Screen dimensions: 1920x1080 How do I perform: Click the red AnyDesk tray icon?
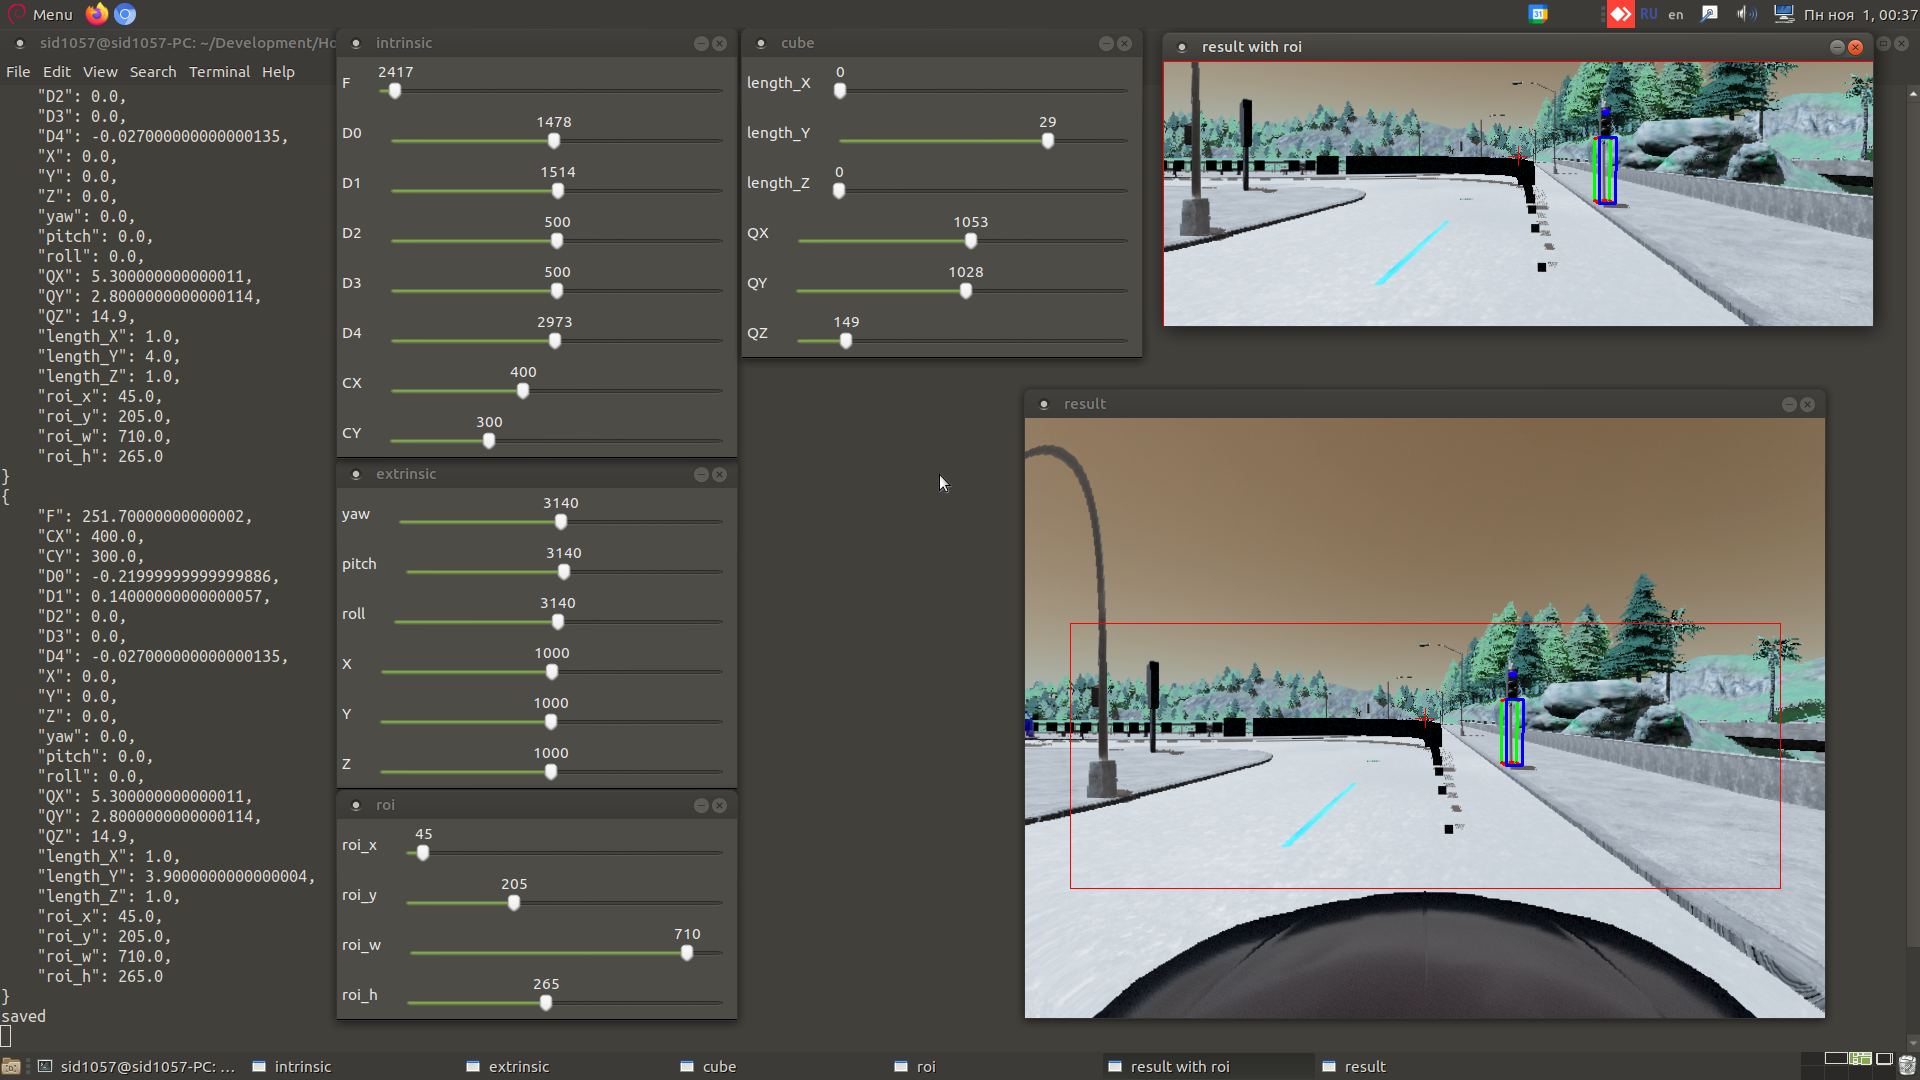[x=1620, y=14]
